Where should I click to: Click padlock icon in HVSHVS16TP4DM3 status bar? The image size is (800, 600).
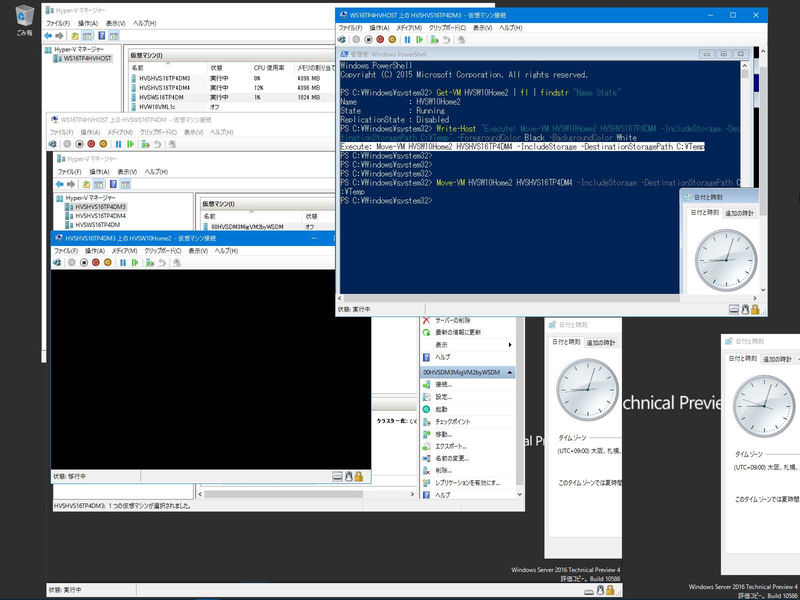(755, 309)
